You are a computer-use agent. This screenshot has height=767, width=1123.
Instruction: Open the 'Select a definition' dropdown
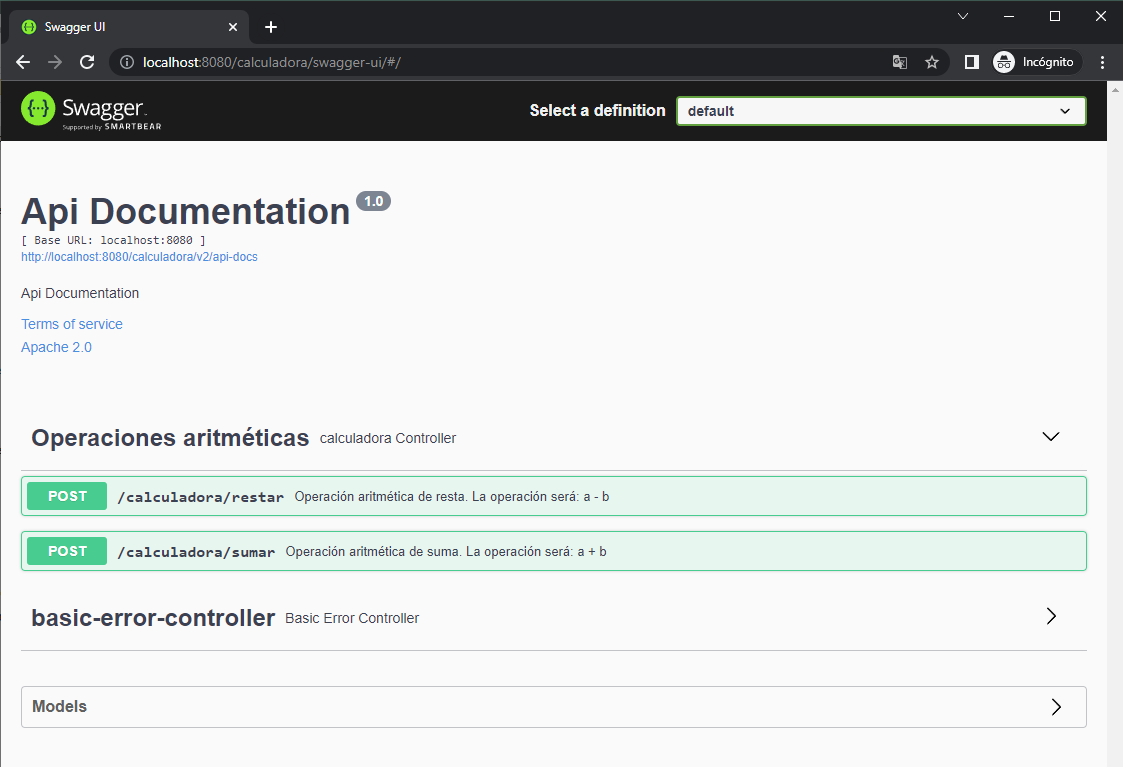click(x=880, y=111)
